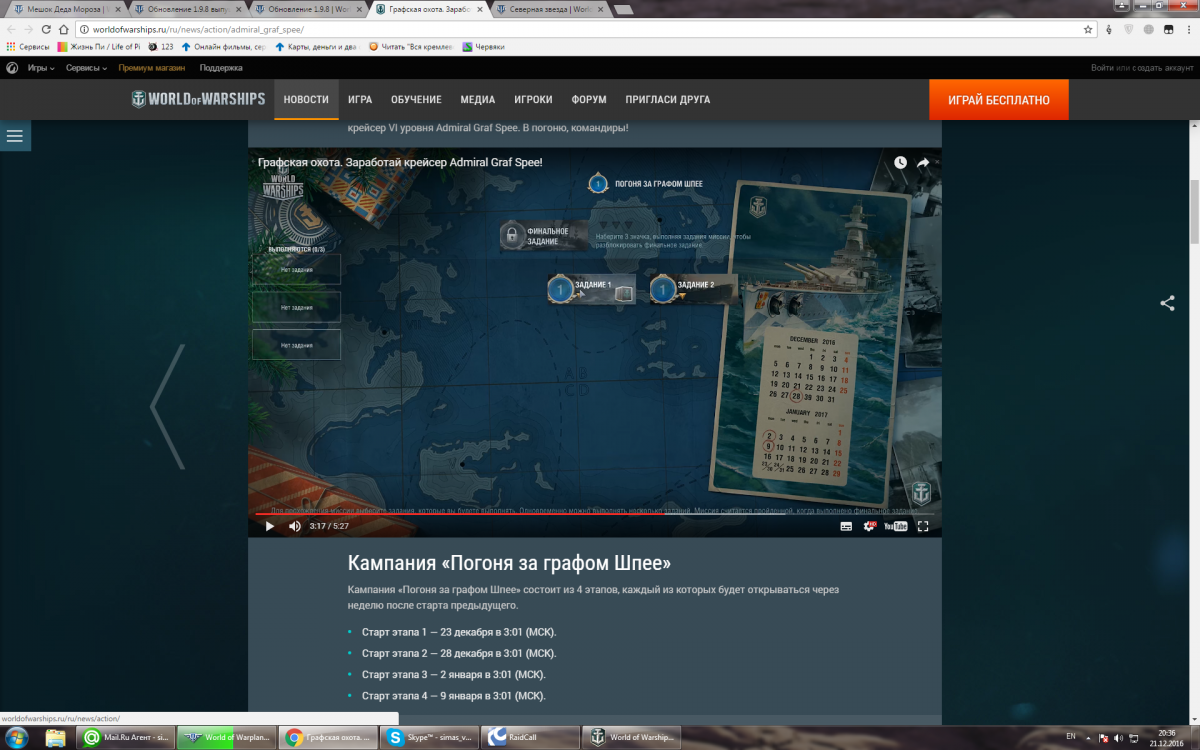
Task: Click the video share arrow icon
Action: 923,162
